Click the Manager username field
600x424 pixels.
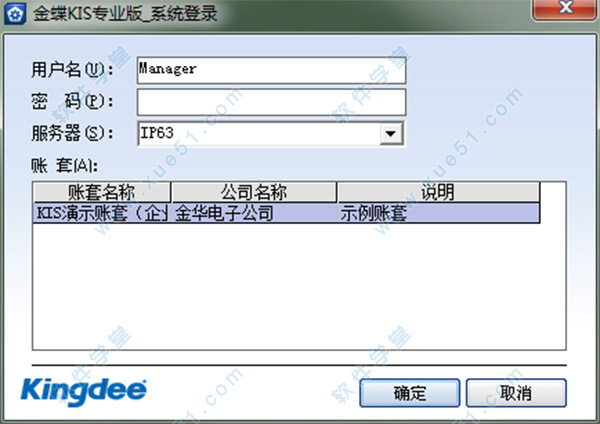pos(271,70)
